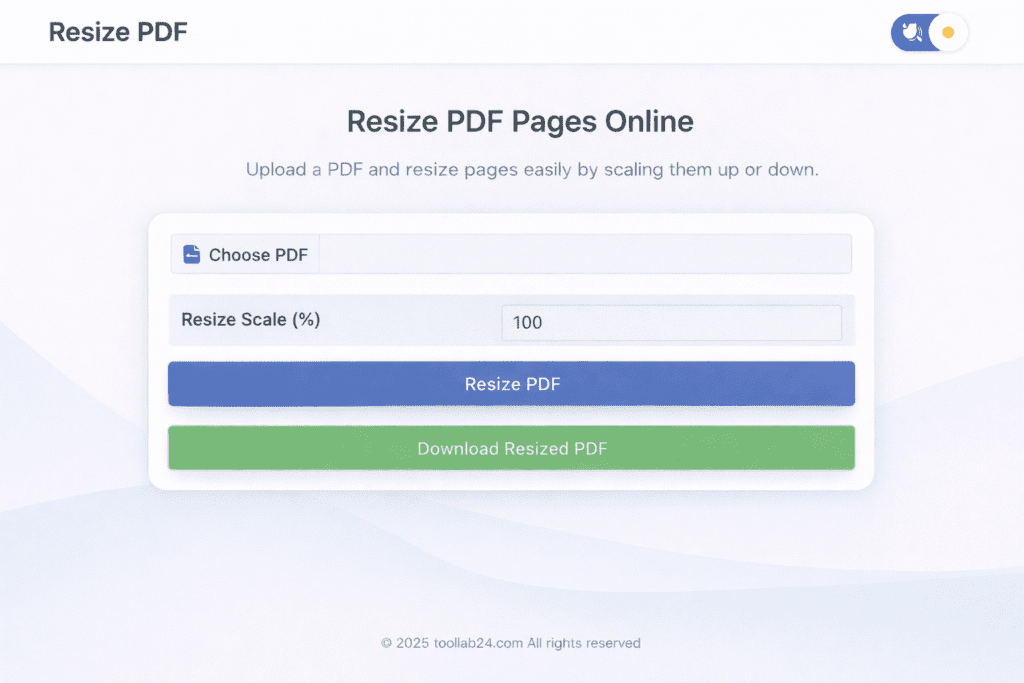Screen dimensions: 1024x683
Task: Click Download Resized PDF
Action: tap(512, 448)
